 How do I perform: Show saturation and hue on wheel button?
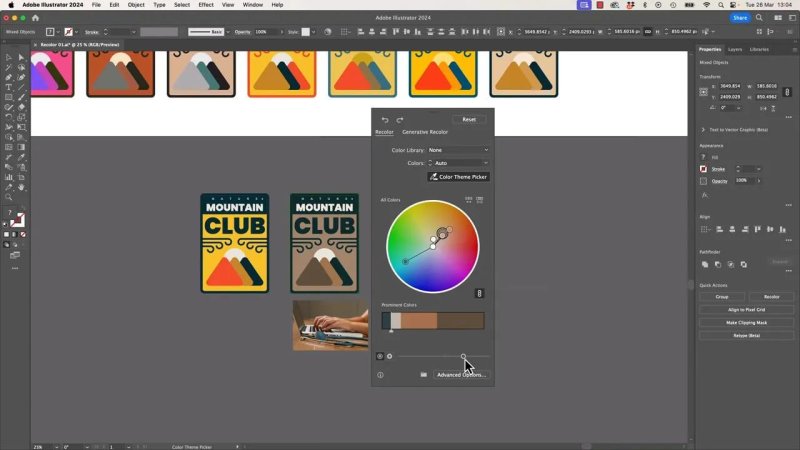(x=380, y=356)
